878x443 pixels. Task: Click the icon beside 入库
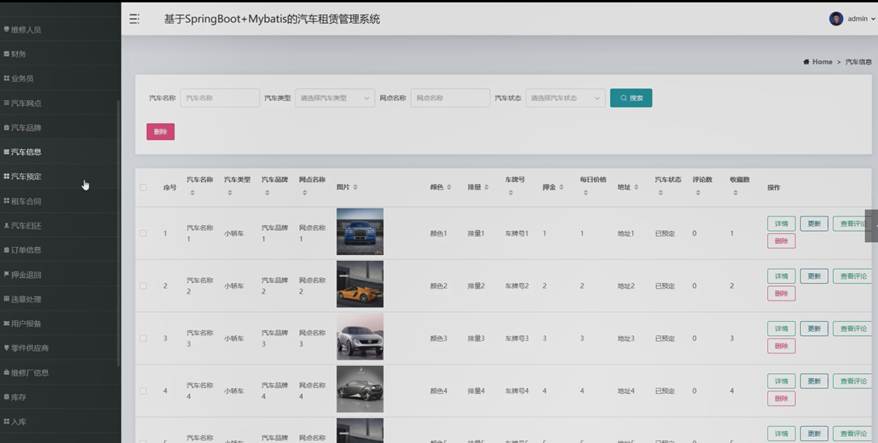pyautogui.click(x=6, y=421)
